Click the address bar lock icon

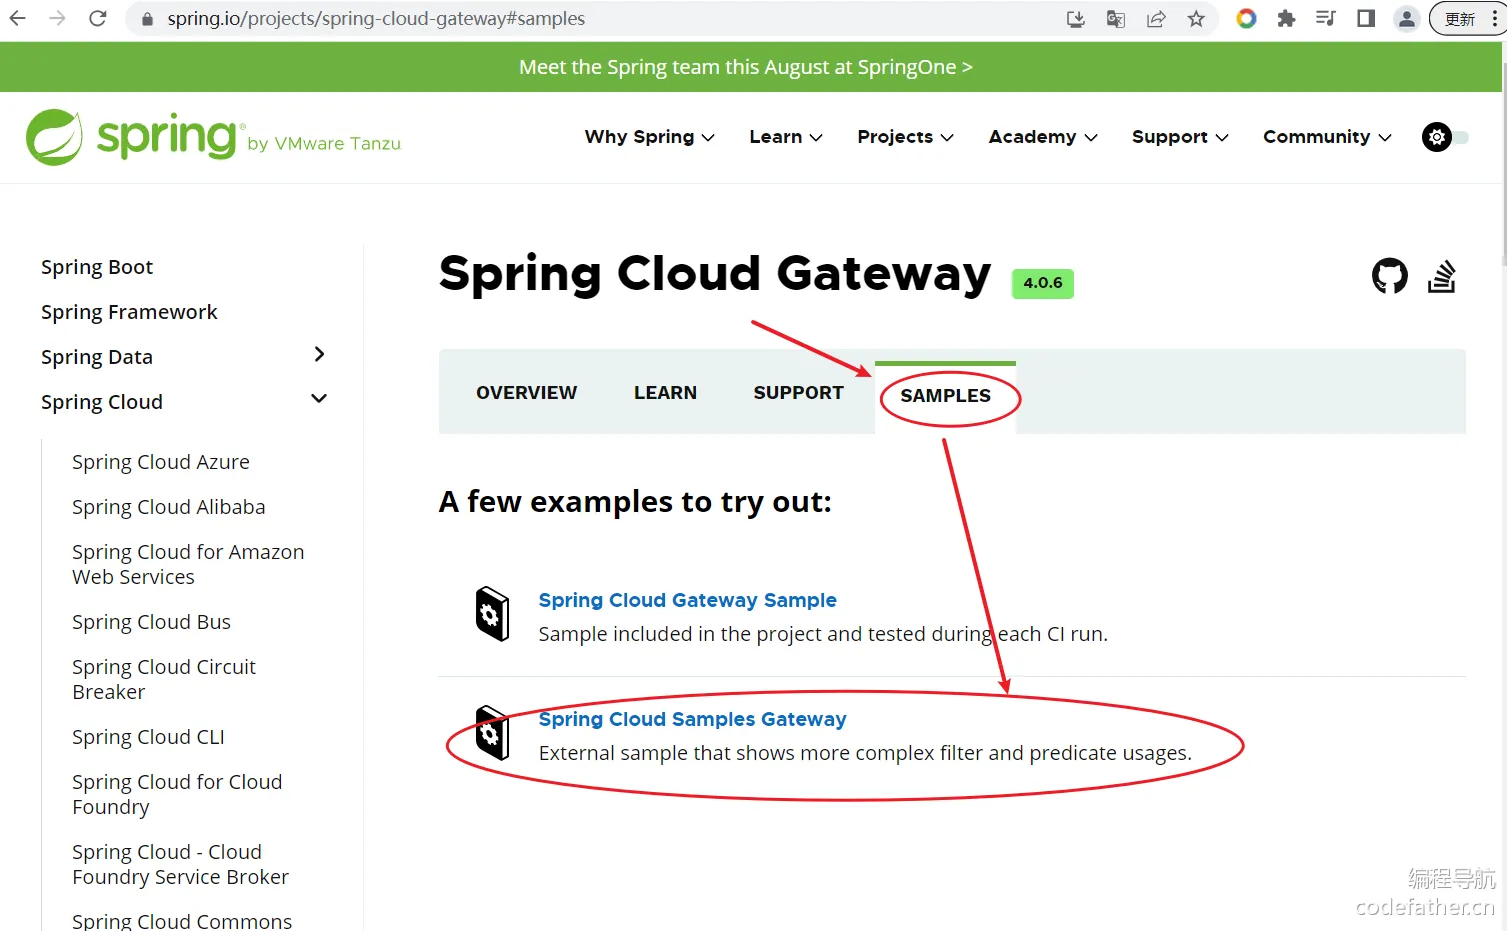coord(147,19)
